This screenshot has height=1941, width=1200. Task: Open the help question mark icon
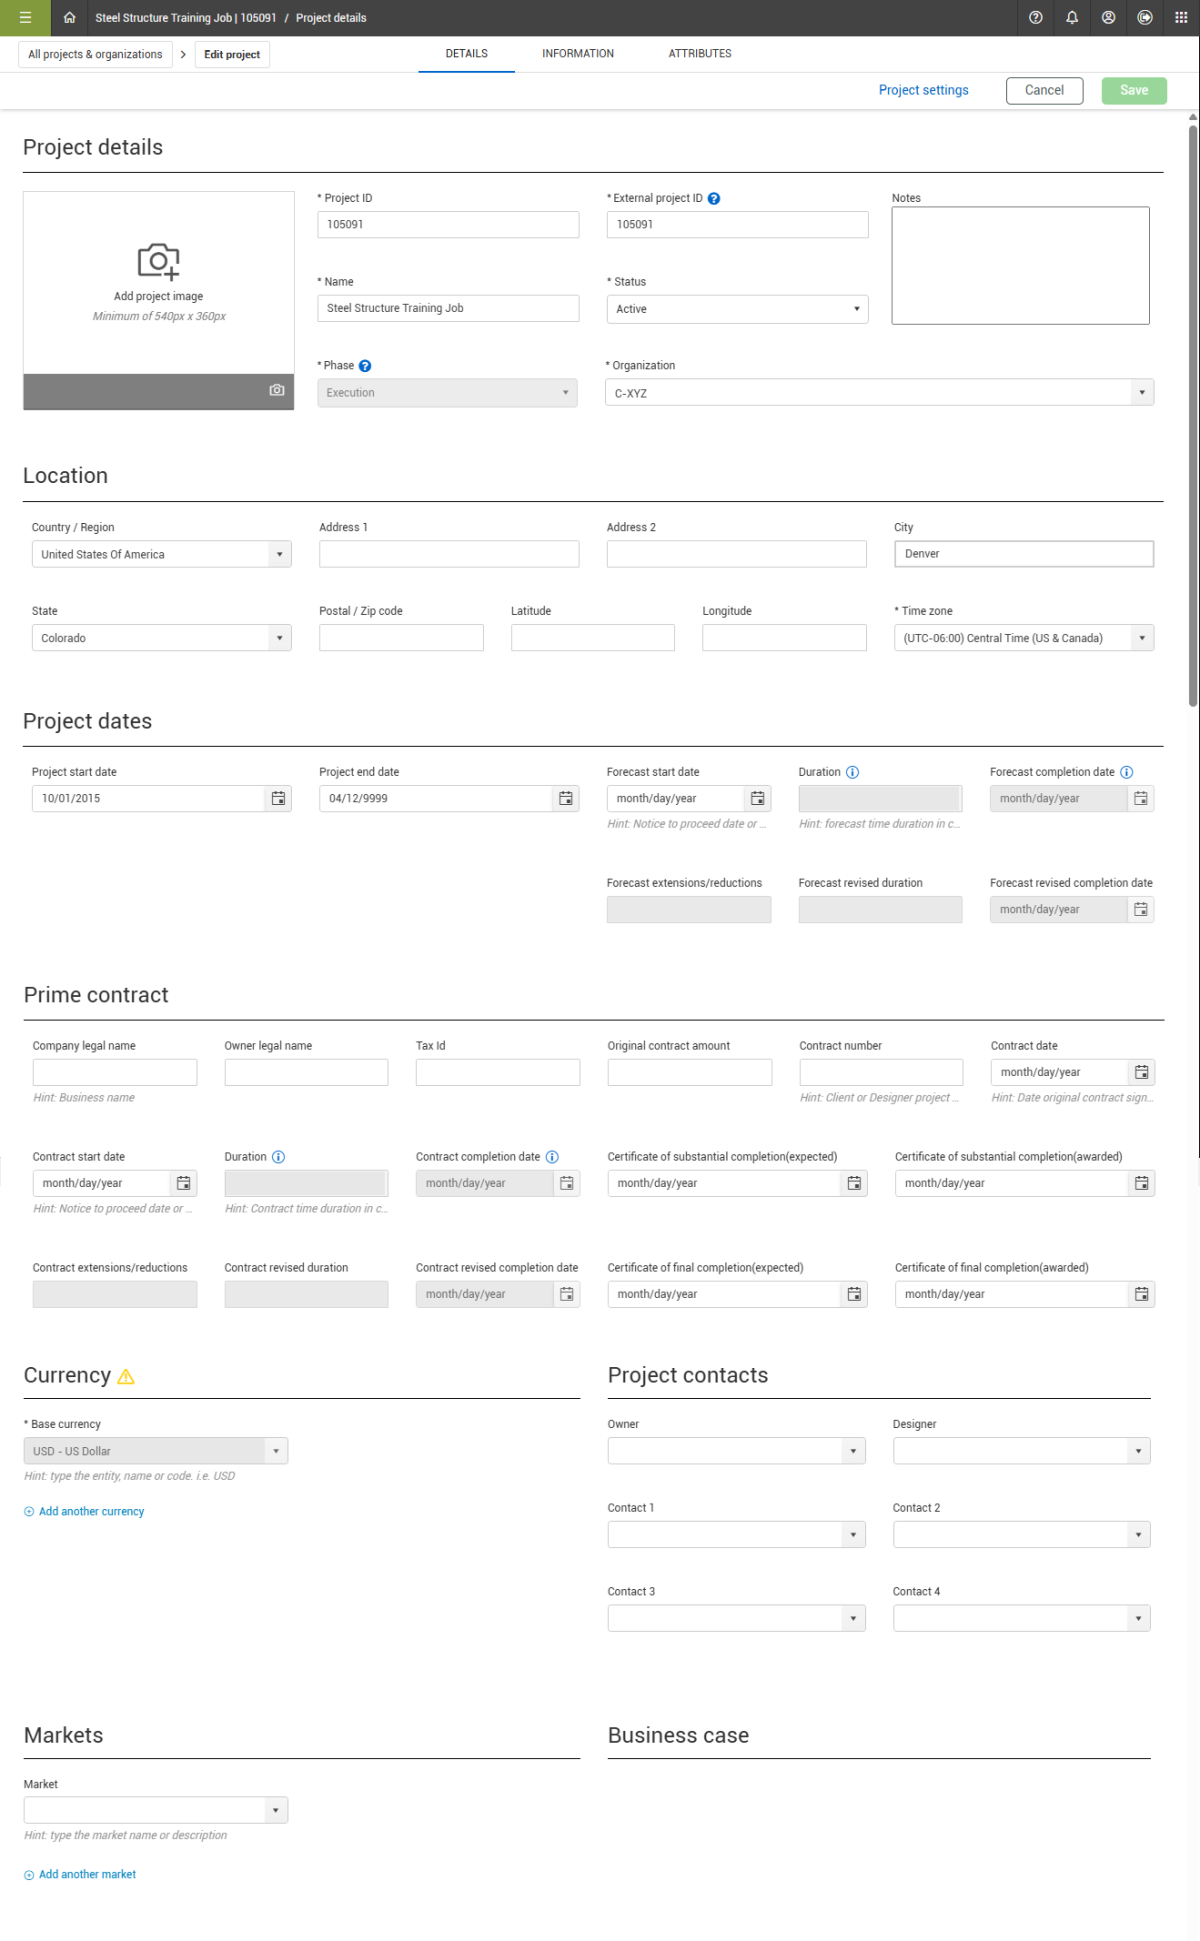tap(1036, 18)
